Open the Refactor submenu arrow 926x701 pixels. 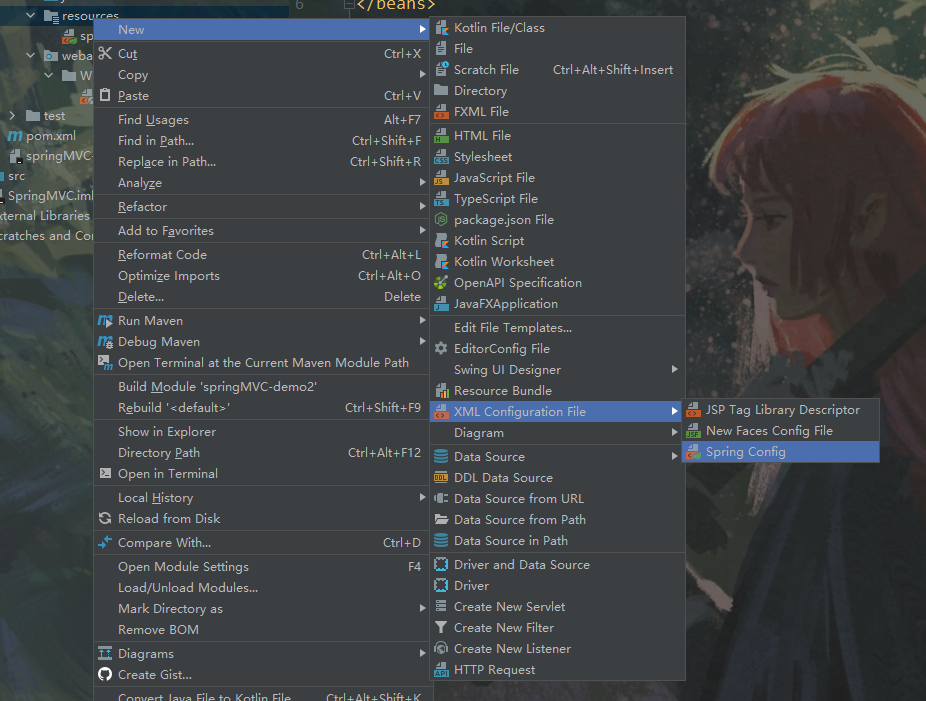pyautogui.click(x=422, y=206)
